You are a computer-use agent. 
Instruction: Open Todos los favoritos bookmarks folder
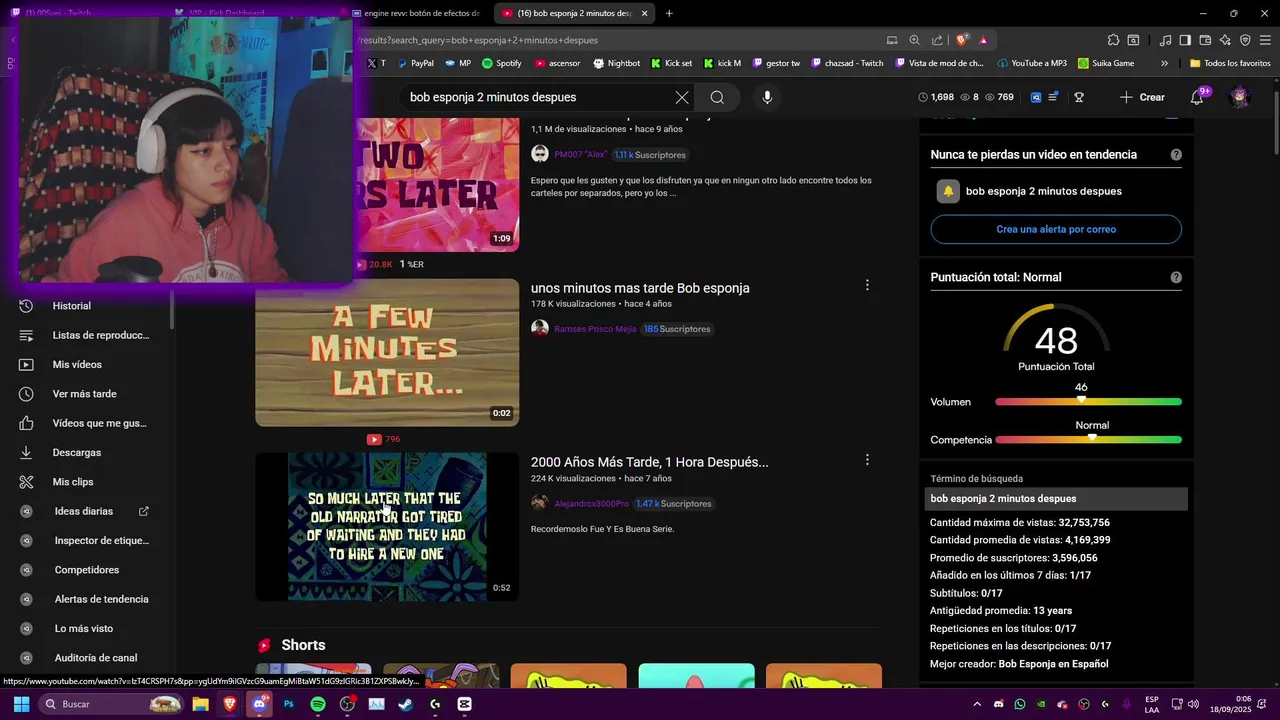(1230, 63)
